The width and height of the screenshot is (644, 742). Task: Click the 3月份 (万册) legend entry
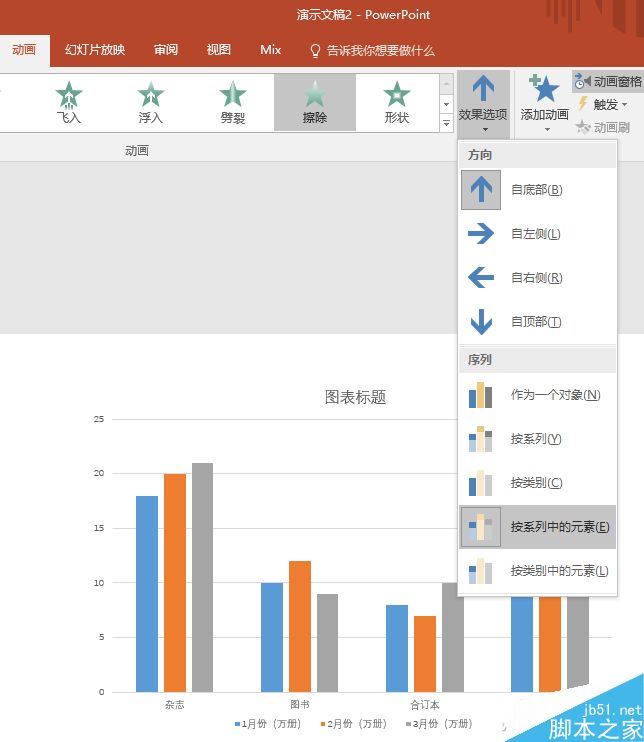tap(439, 724)
